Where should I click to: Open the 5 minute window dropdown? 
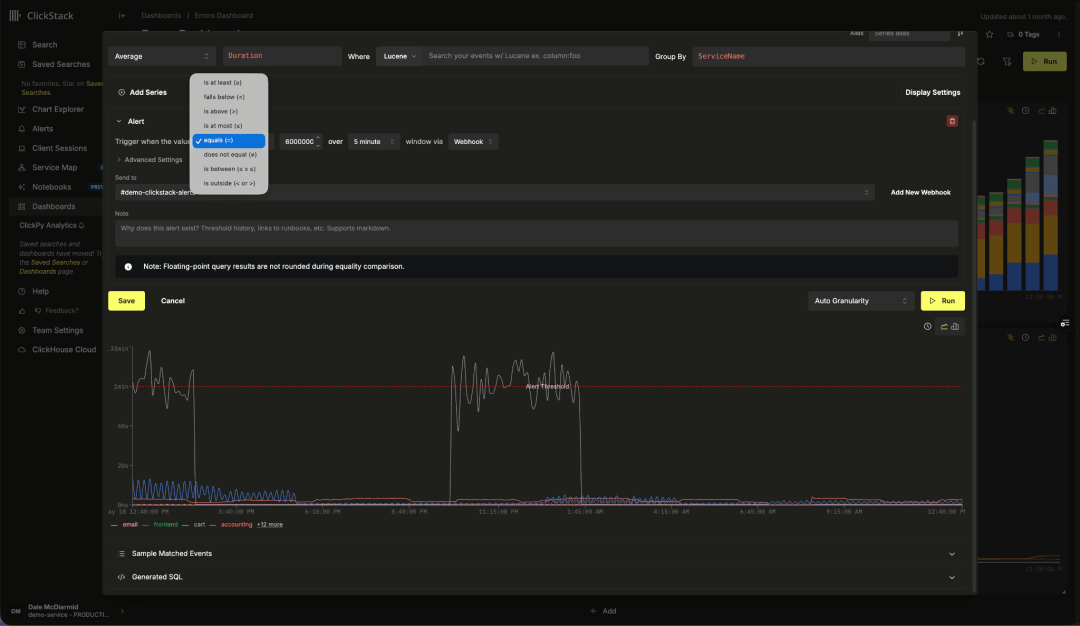[x=373, y=141]
